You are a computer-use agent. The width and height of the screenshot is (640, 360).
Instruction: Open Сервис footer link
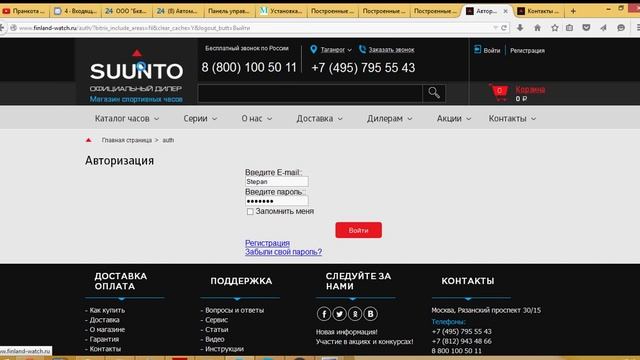(216, 320)
